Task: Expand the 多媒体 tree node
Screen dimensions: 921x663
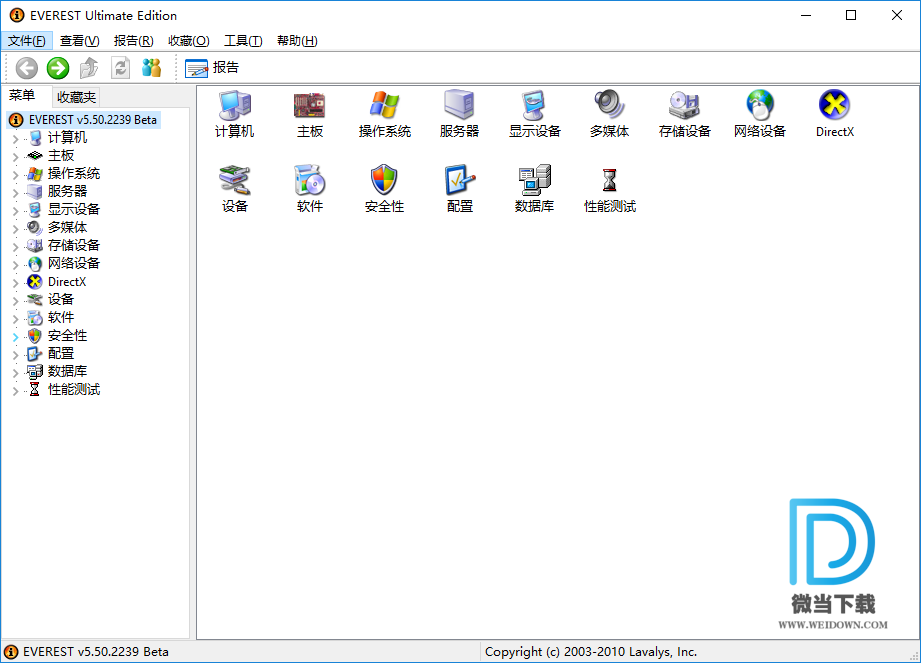Action: tap(16, 229)
